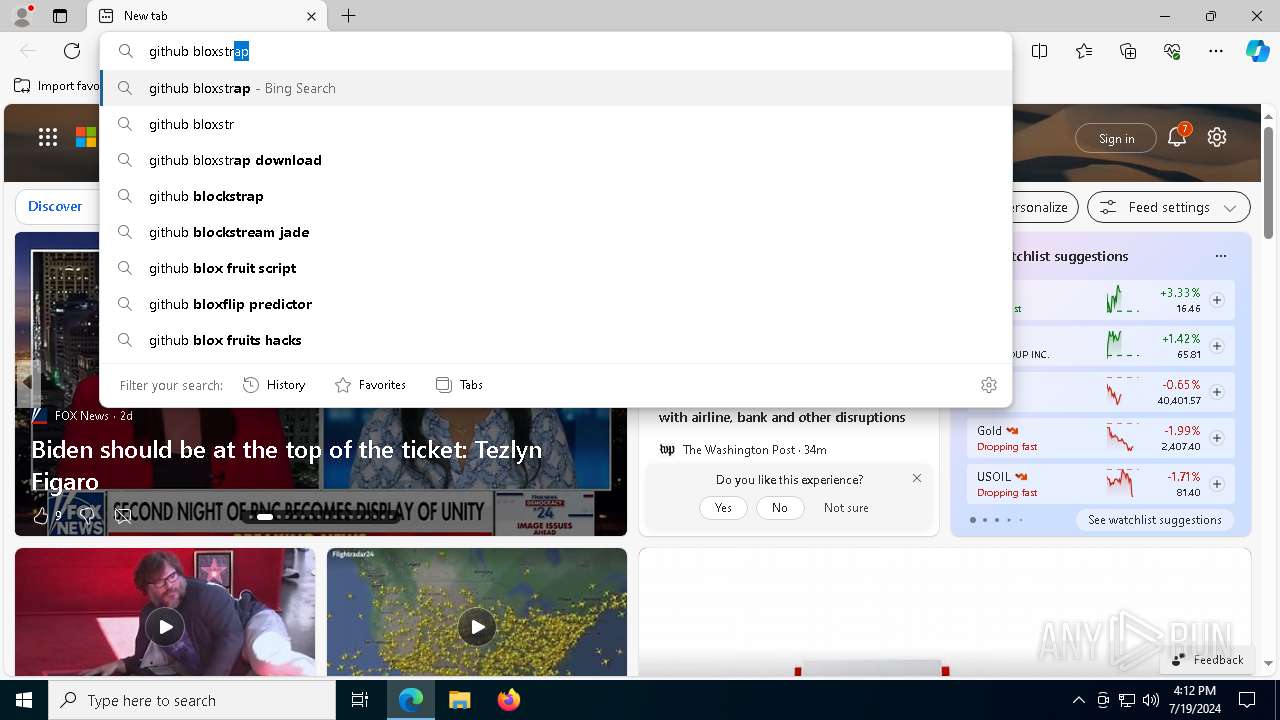Click Import favorites in the bookmarks bar
Screen dimensions: 1280x720
pos(57,86)
